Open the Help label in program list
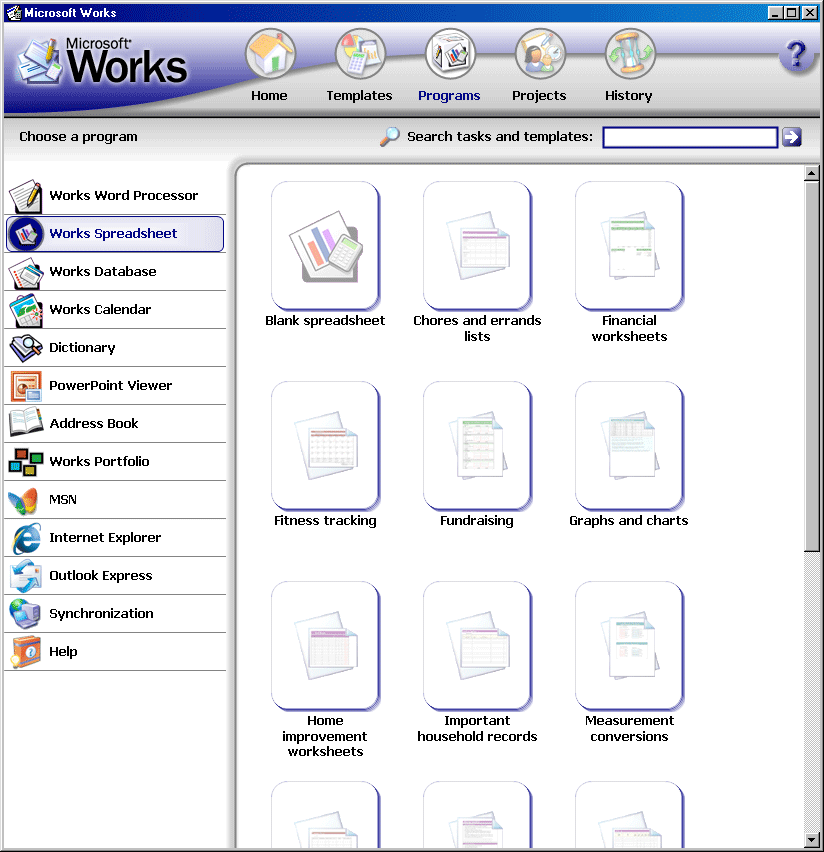The image size is (824, 852). 63,652
